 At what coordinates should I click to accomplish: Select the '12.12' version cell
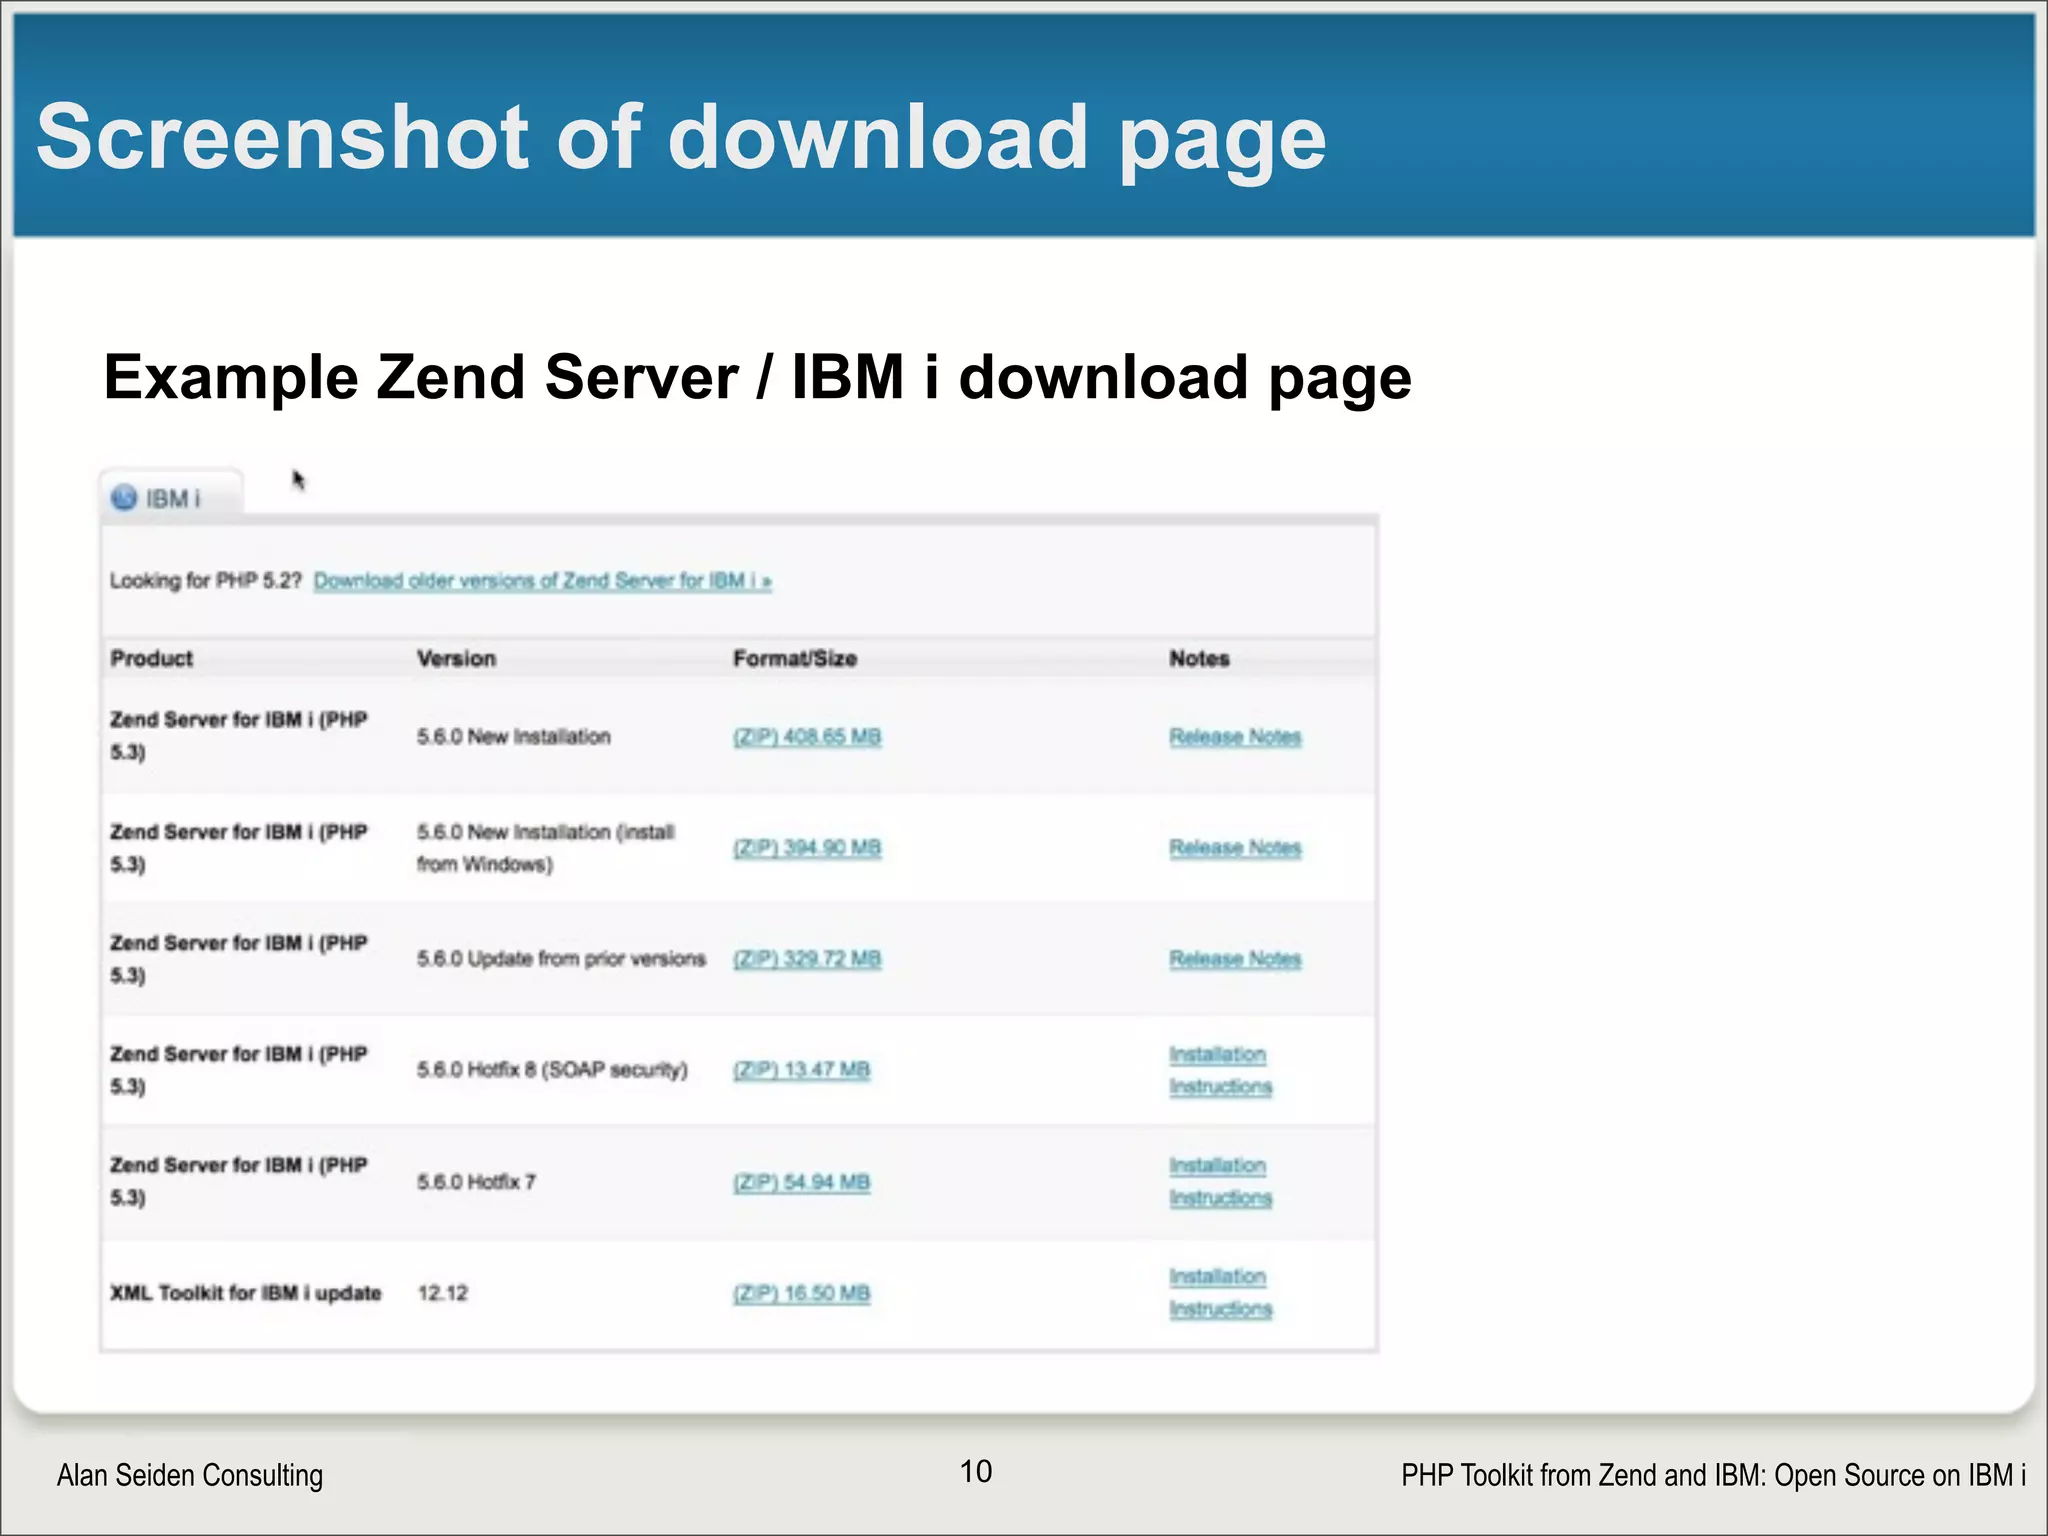pos(442,1293)
